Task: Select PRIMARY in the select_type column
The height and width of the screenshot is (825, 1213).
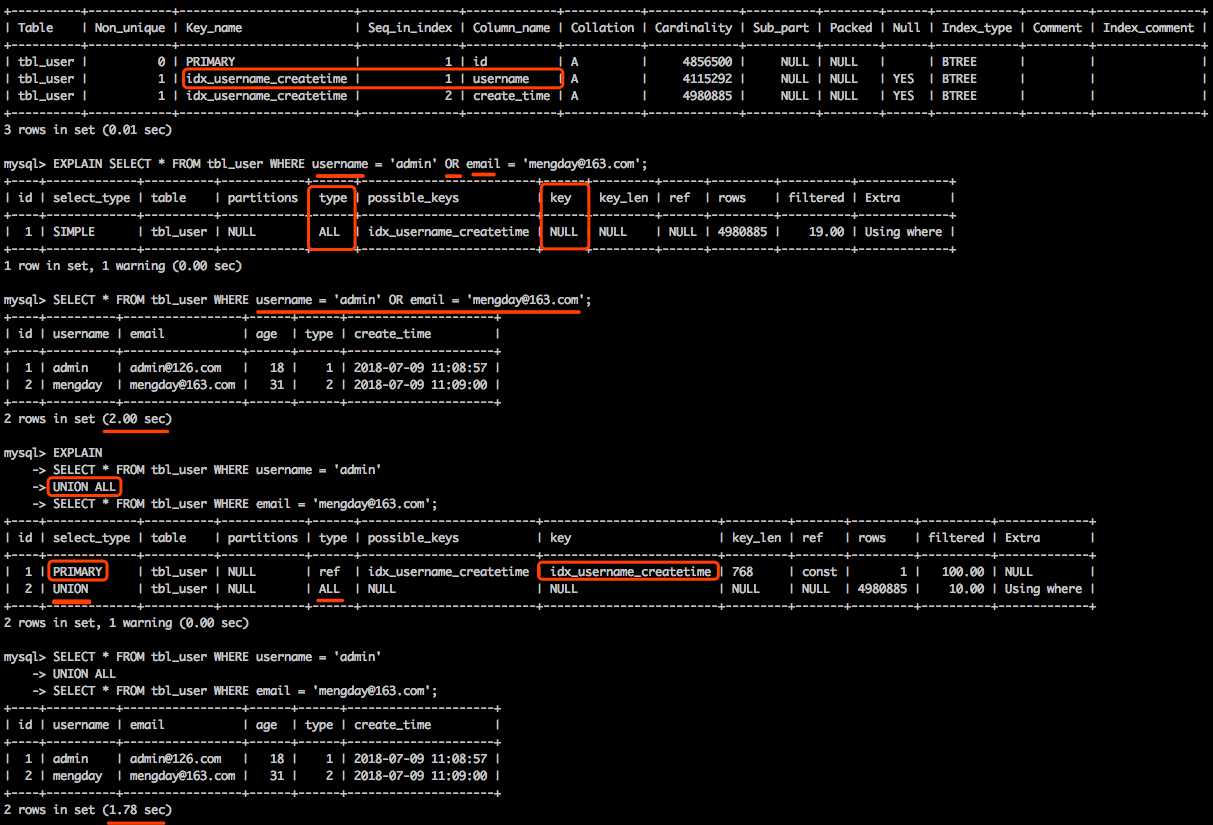Action: point(77,572)
